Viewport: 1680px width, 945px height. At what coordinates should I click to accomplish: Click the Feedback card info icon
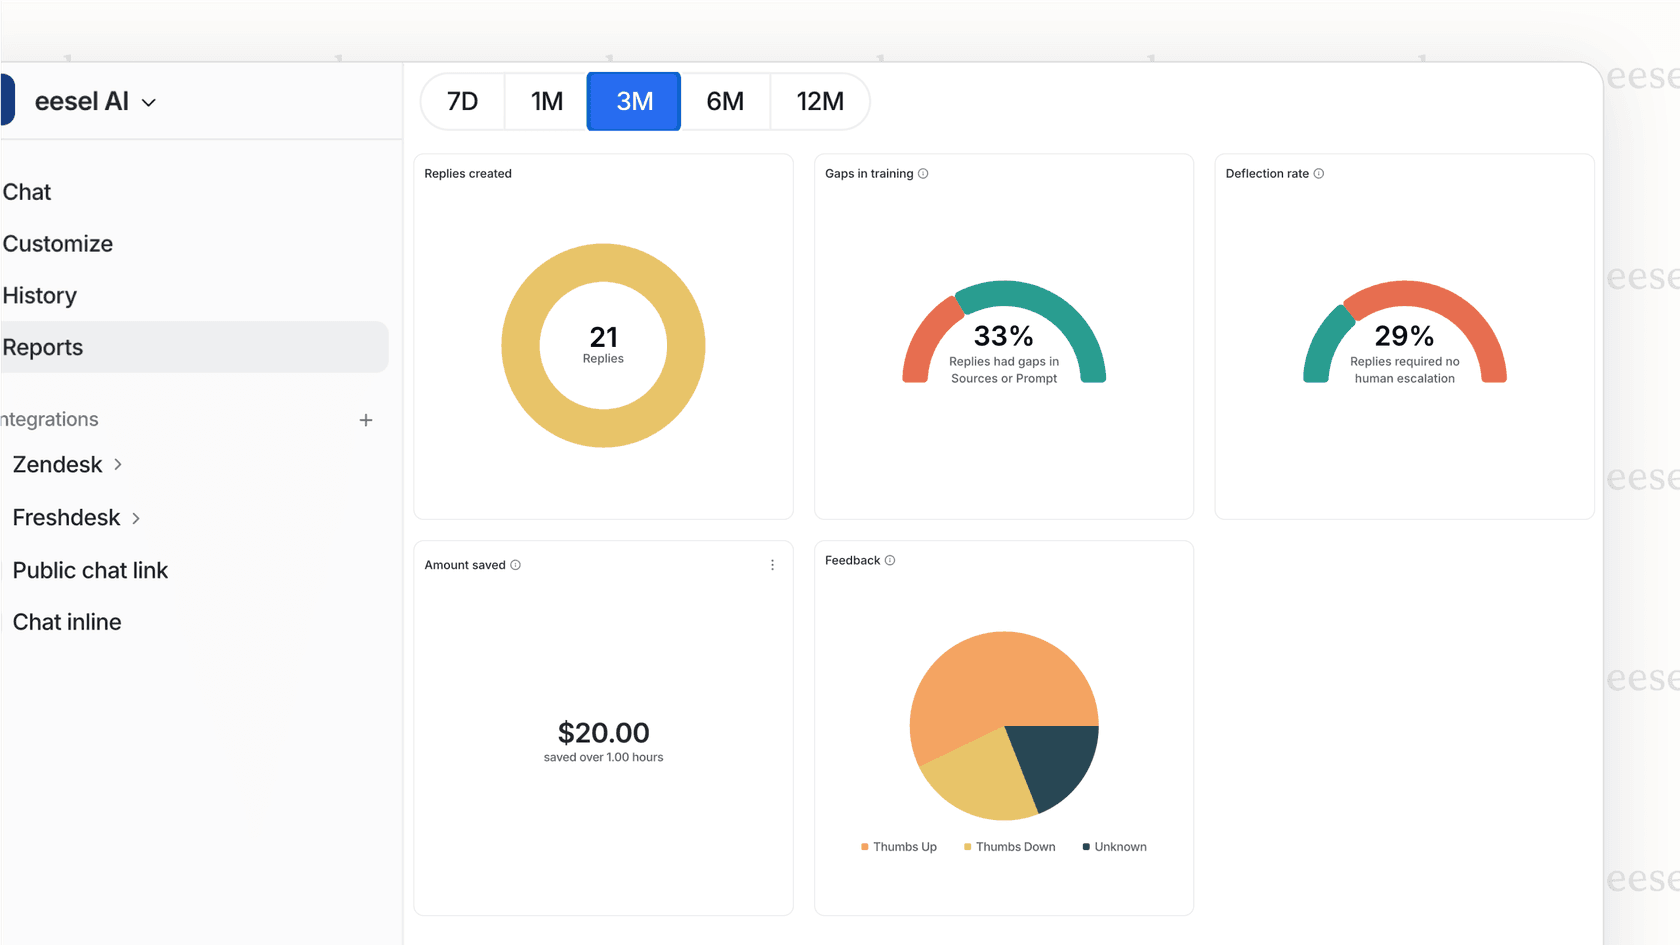pos(890,560)
